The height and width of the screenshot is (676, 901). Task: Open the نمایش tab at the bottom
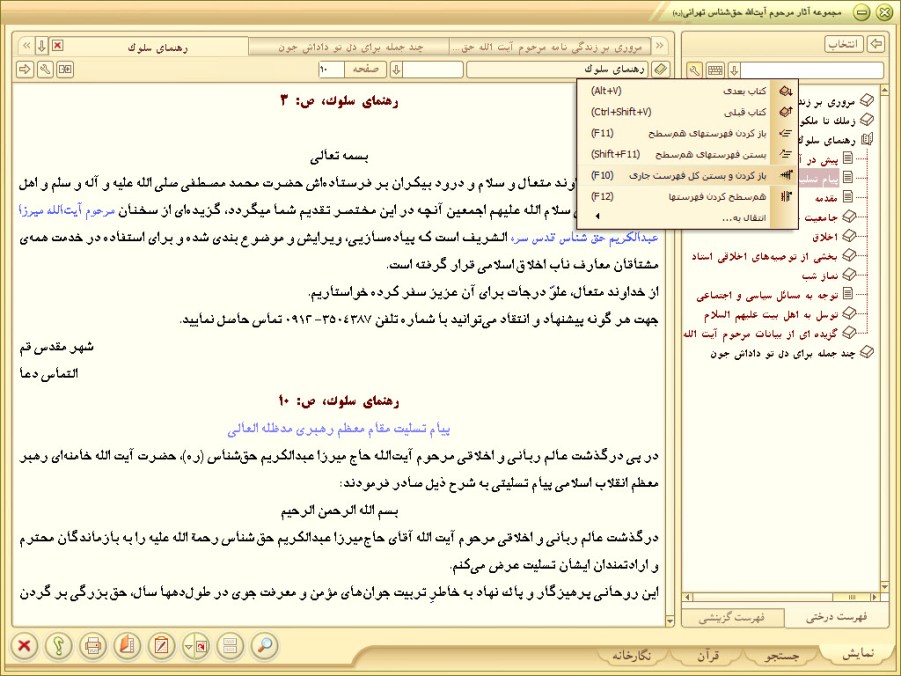(857, 654)
